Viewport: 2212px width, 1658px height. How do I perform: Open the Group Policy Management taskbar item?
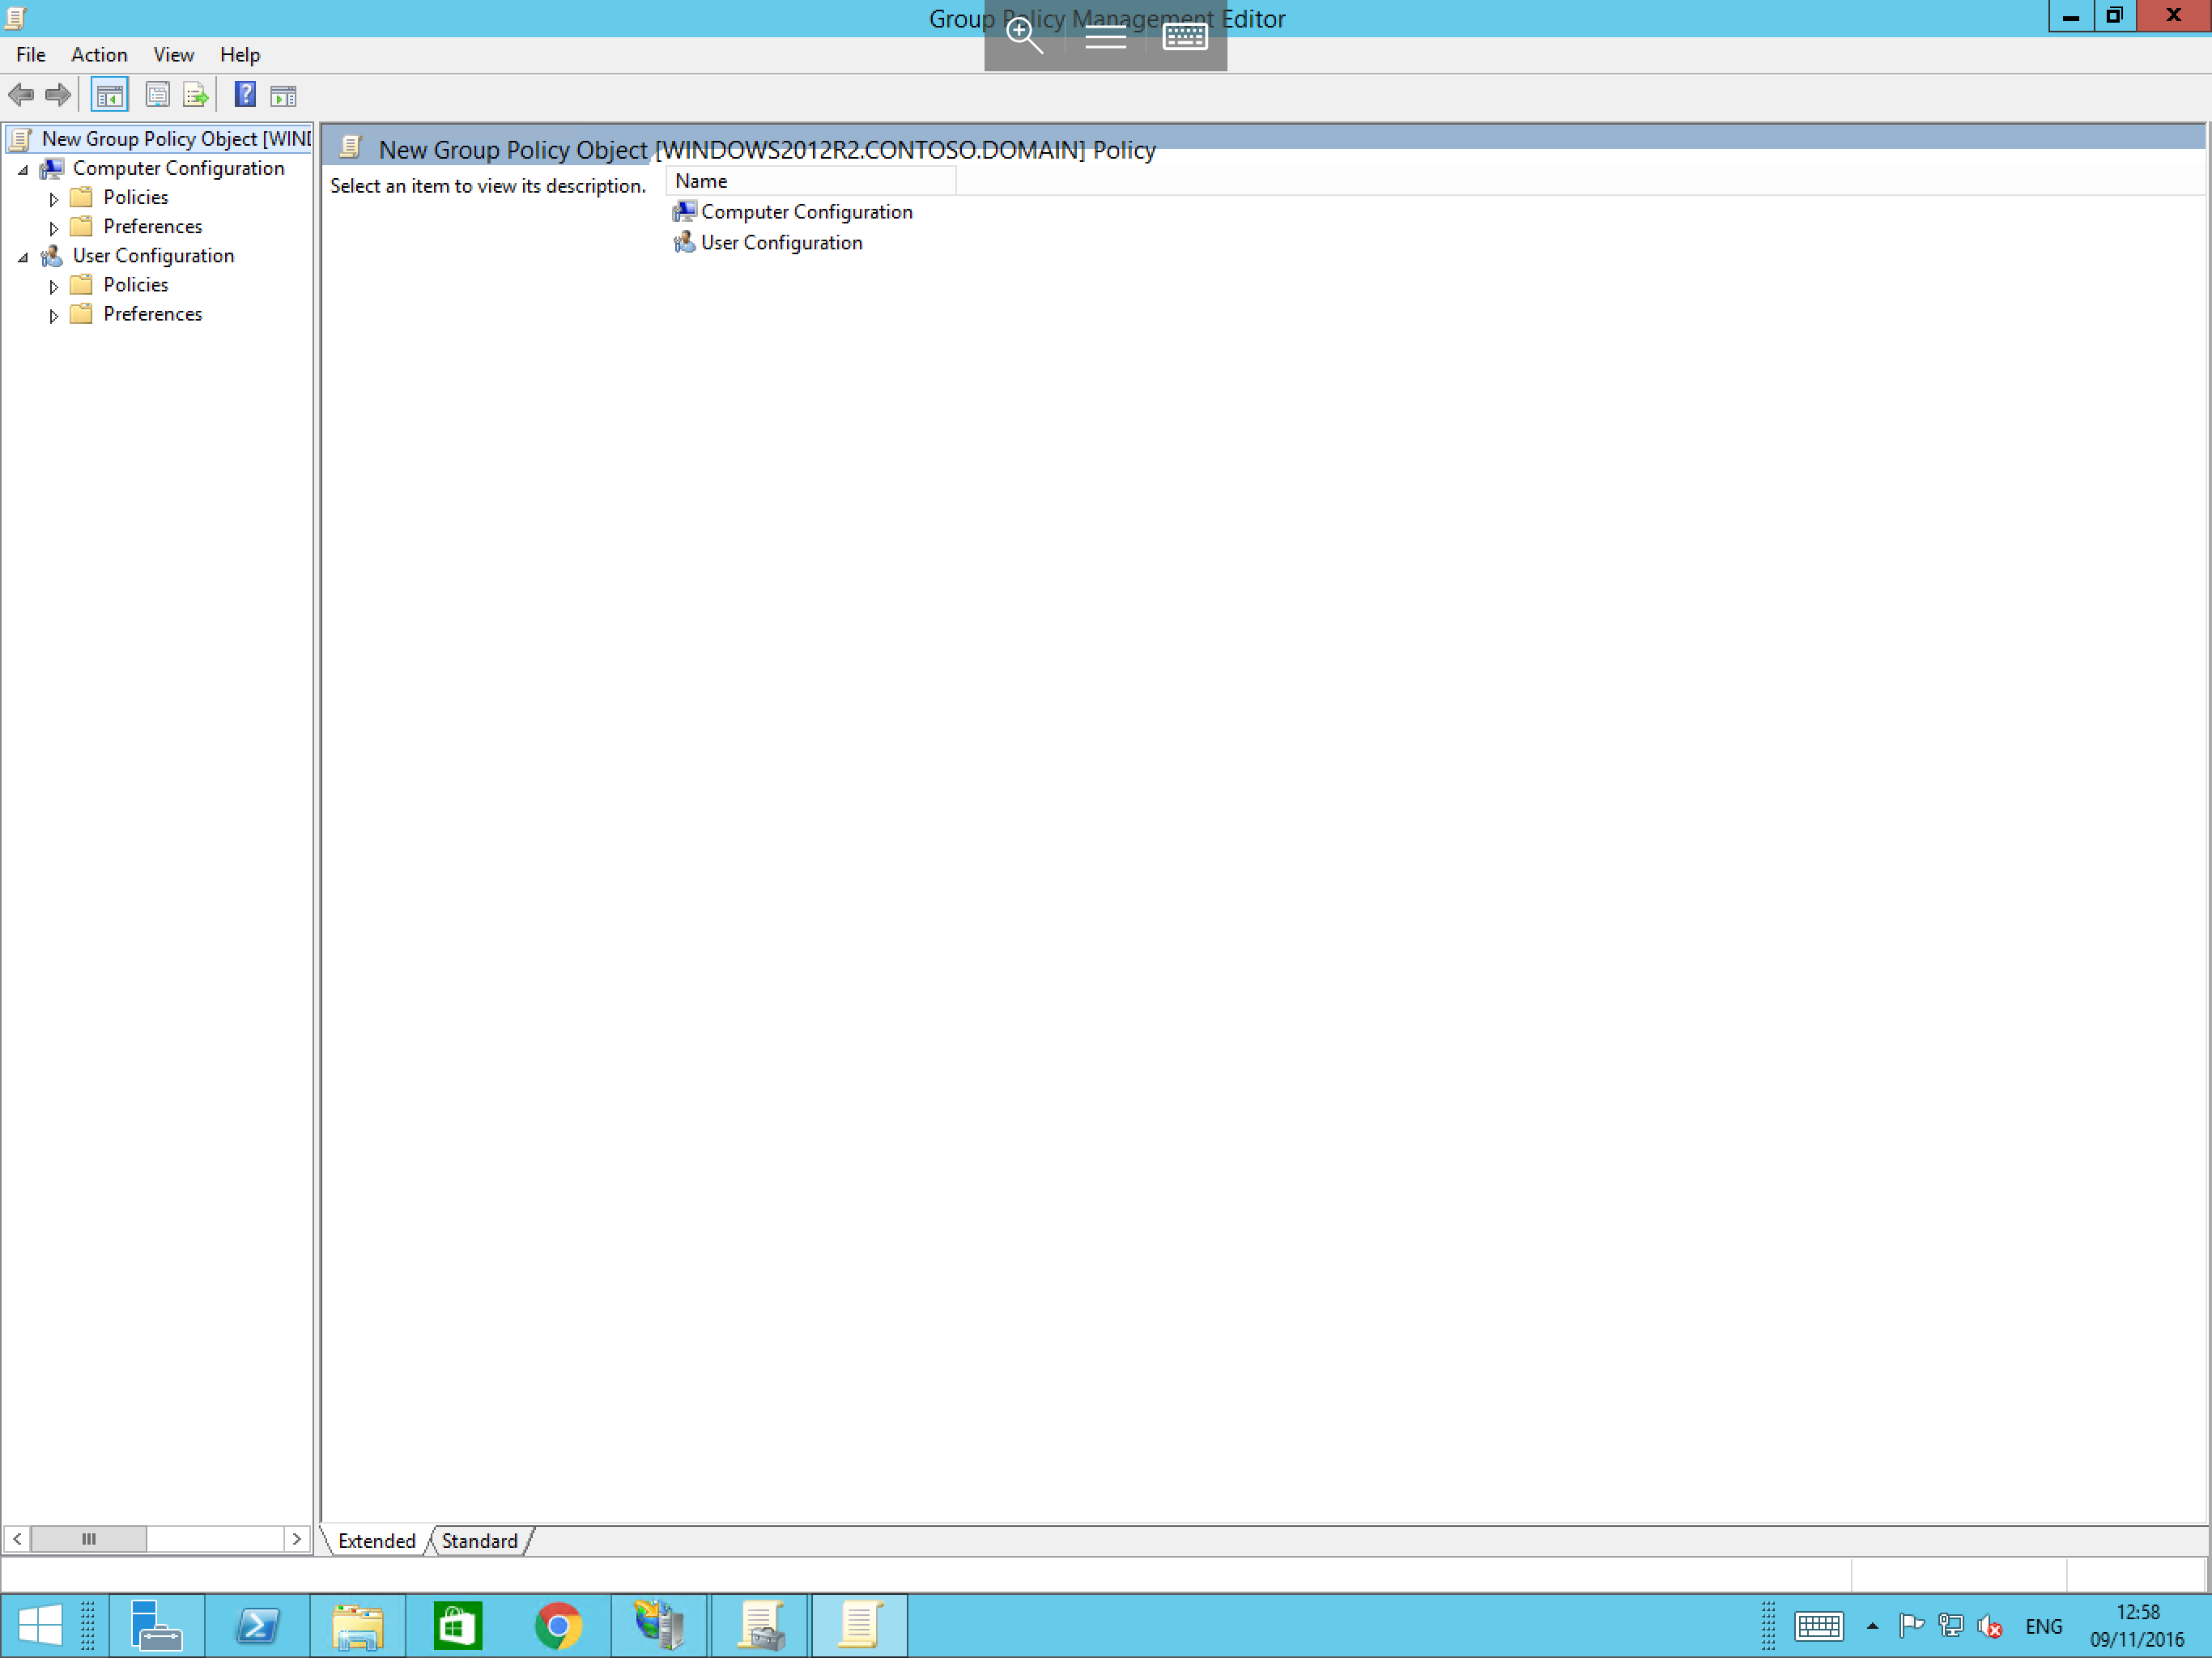click(760, 1625)
